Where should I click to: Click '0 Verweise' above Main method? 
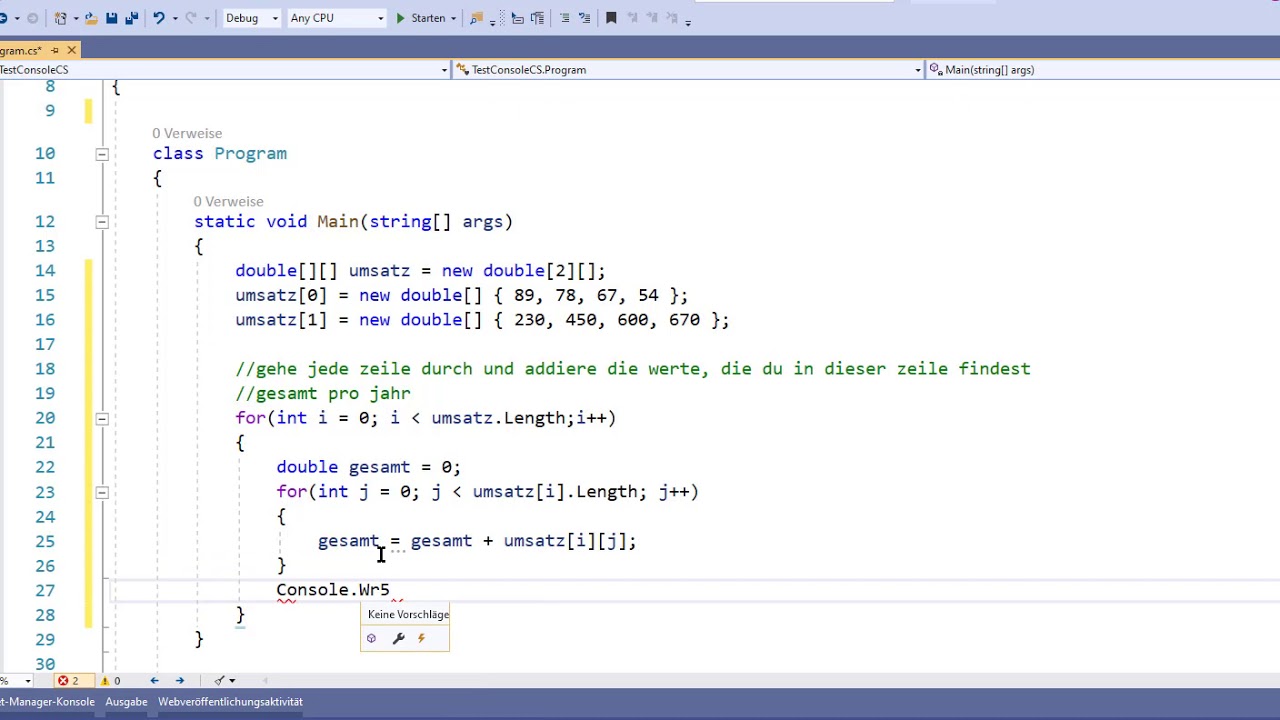228,202
